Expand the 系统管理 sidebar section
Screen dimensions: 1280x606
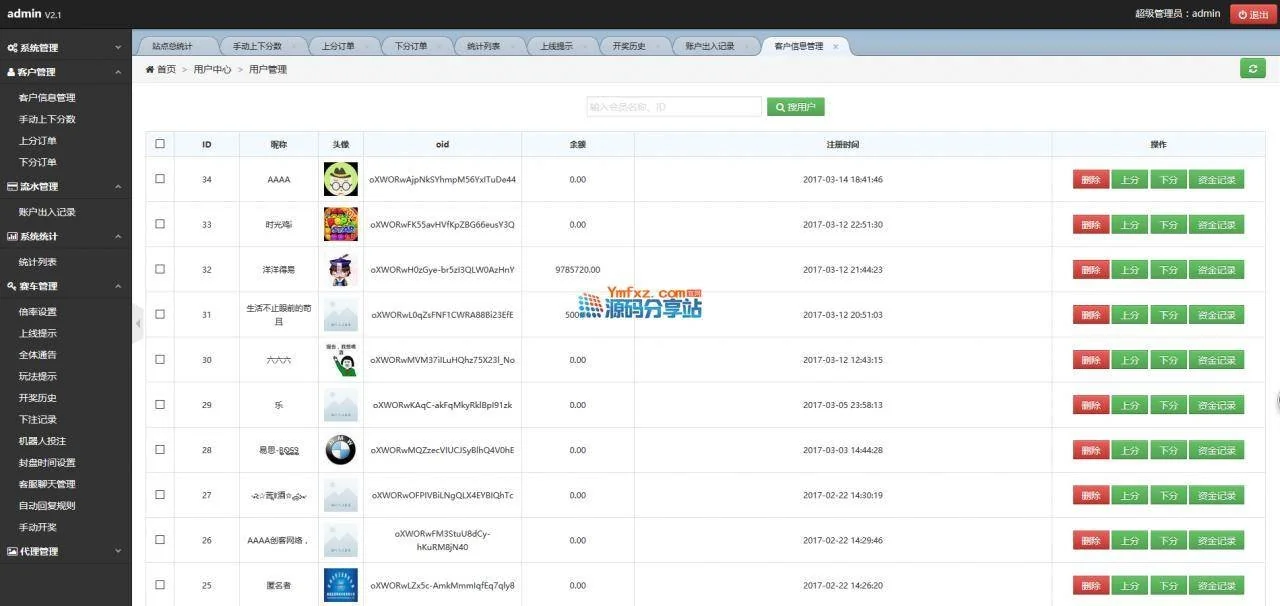pyautogui.click(x=65, y=48)
